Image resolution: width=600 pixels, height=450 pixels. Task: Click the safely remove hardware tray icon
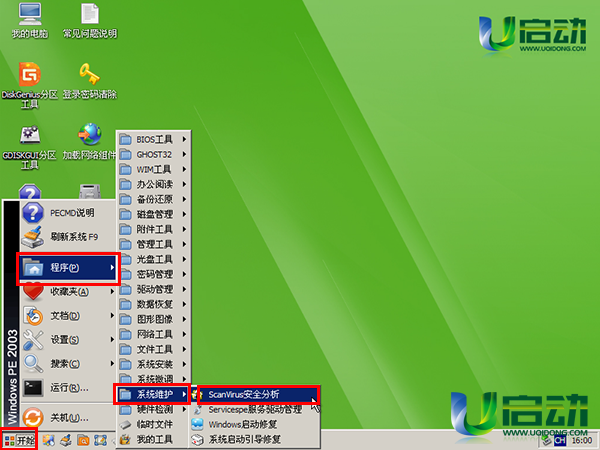546,441
